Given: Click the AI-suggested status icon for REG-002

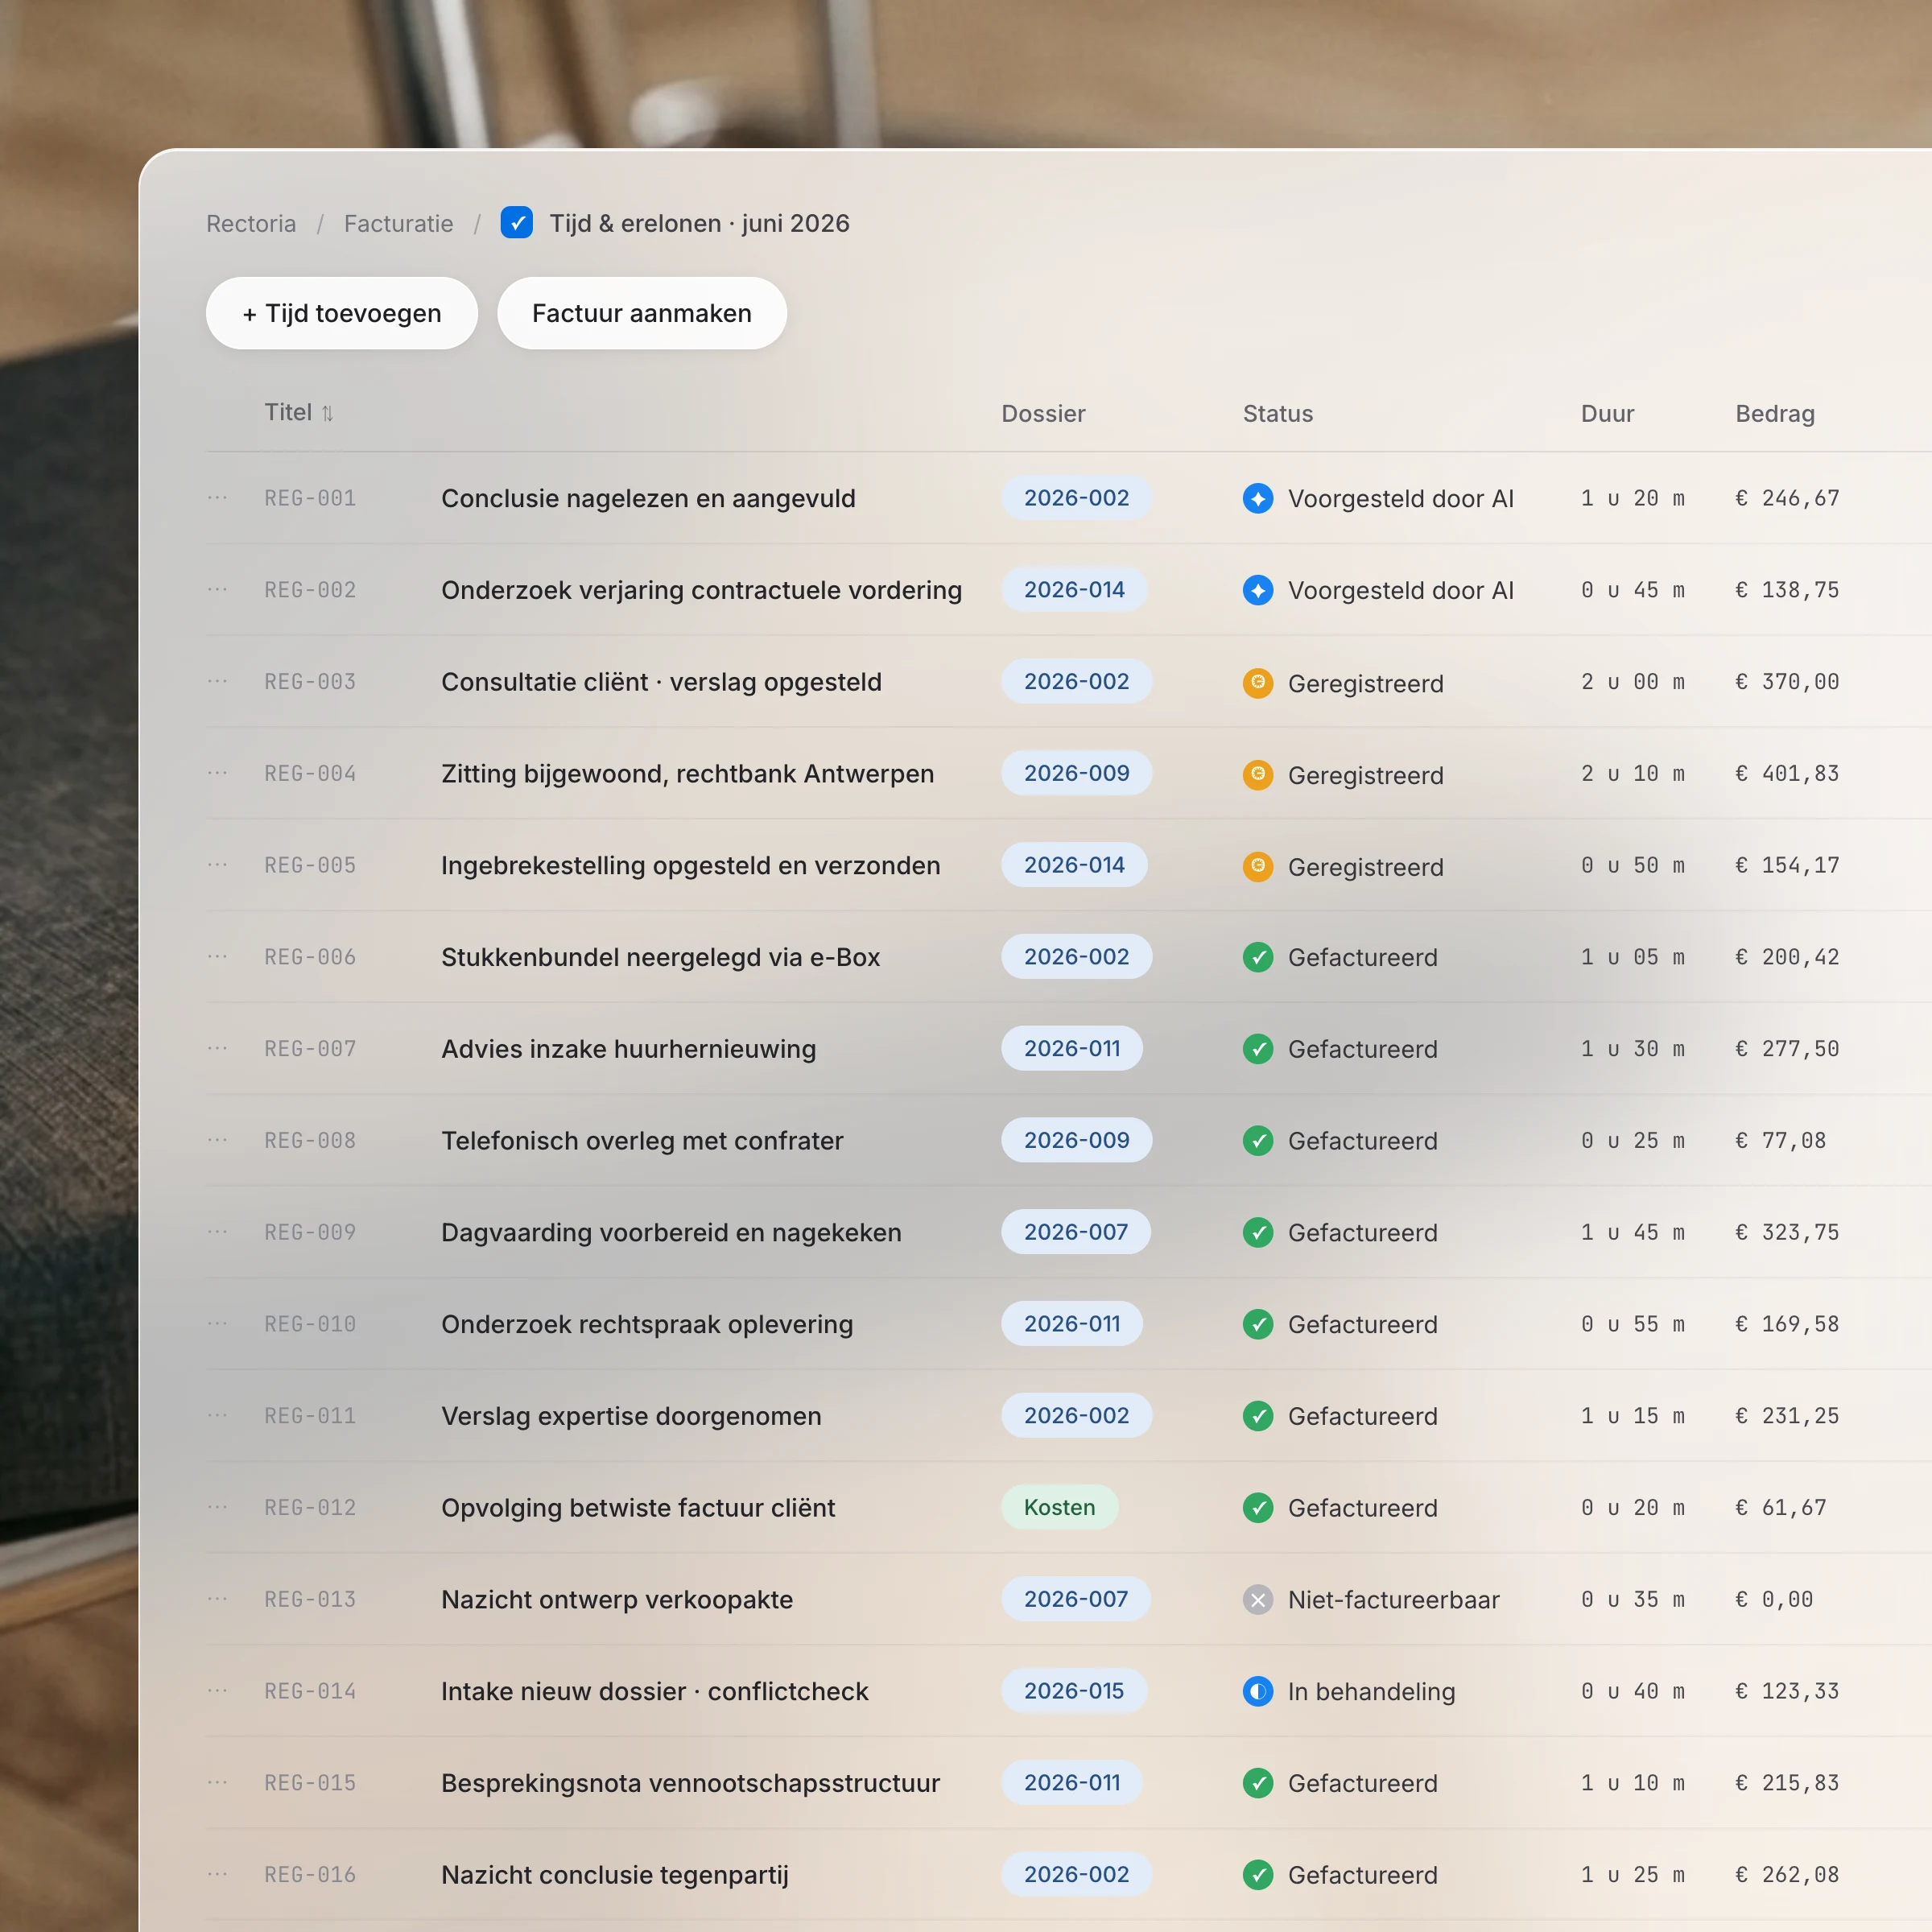Looking at the screenshot, I should tap(1258, 590).
